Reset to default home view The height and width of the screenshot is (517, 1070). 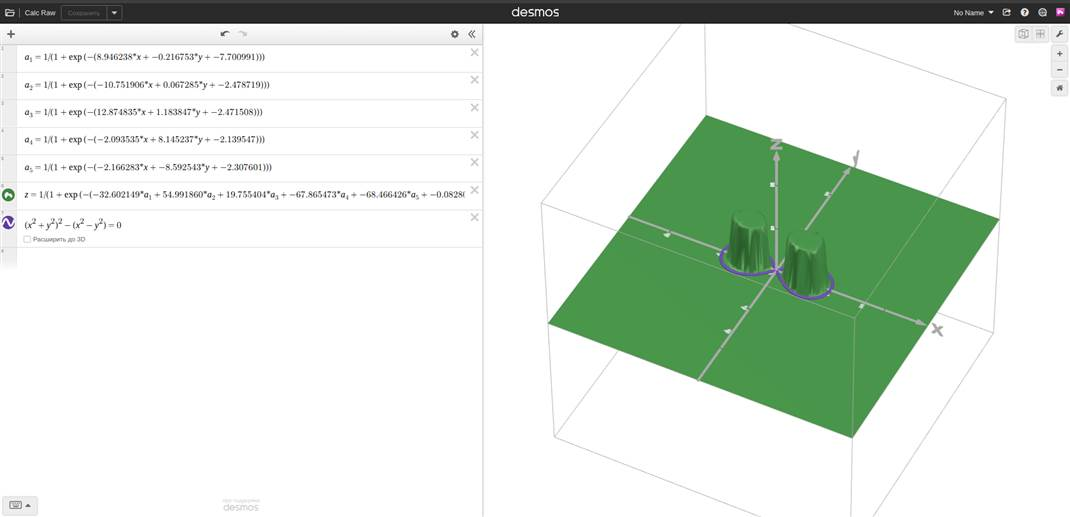click(1059, 89)
